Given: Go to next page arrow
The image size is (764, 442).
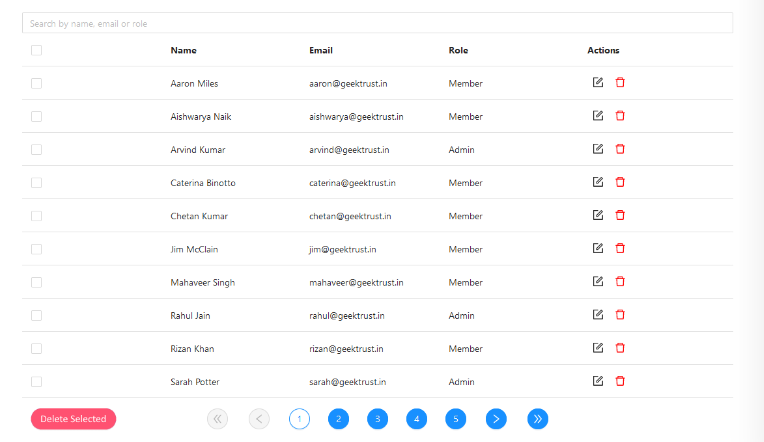Looking at the screenshot, I should coord(496,419).
